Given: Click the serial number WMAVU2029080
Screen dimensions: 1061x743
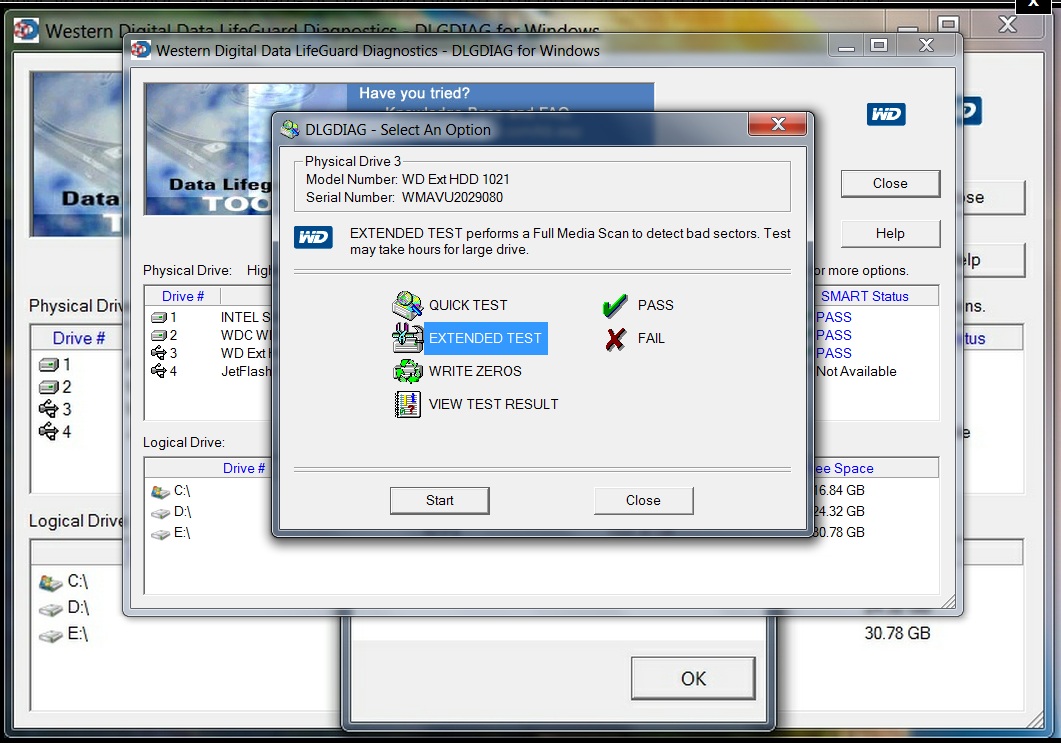Looking at the screenshot, I should [x=452, y=198].
